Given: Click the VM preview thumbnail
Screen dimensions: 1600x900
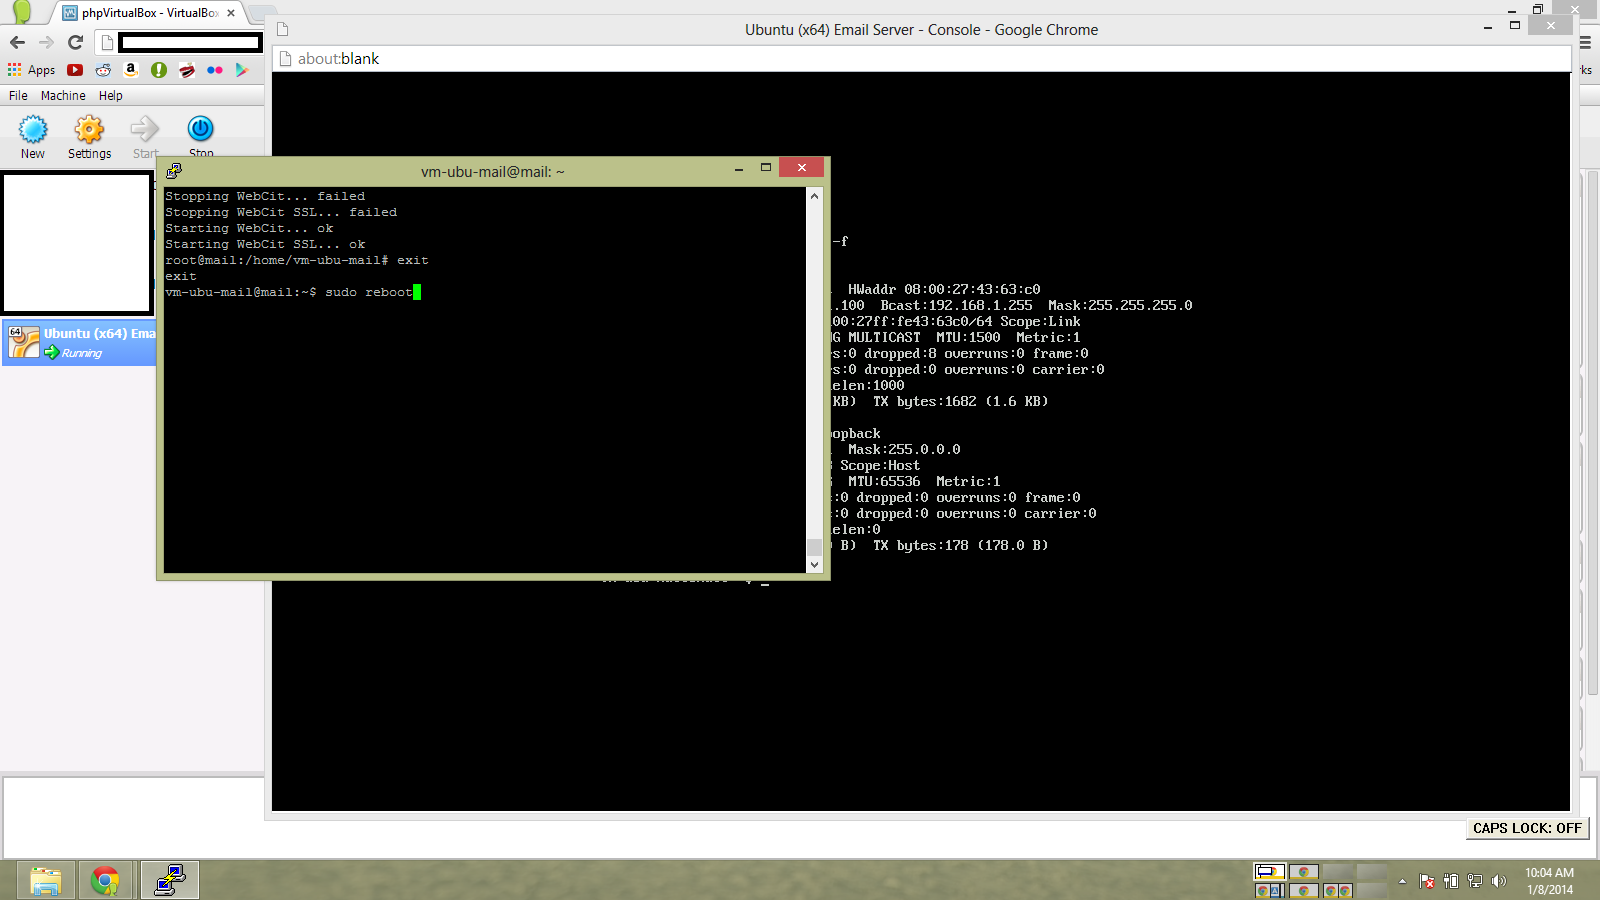Looking at the screenshot, I should coord(77,243).
